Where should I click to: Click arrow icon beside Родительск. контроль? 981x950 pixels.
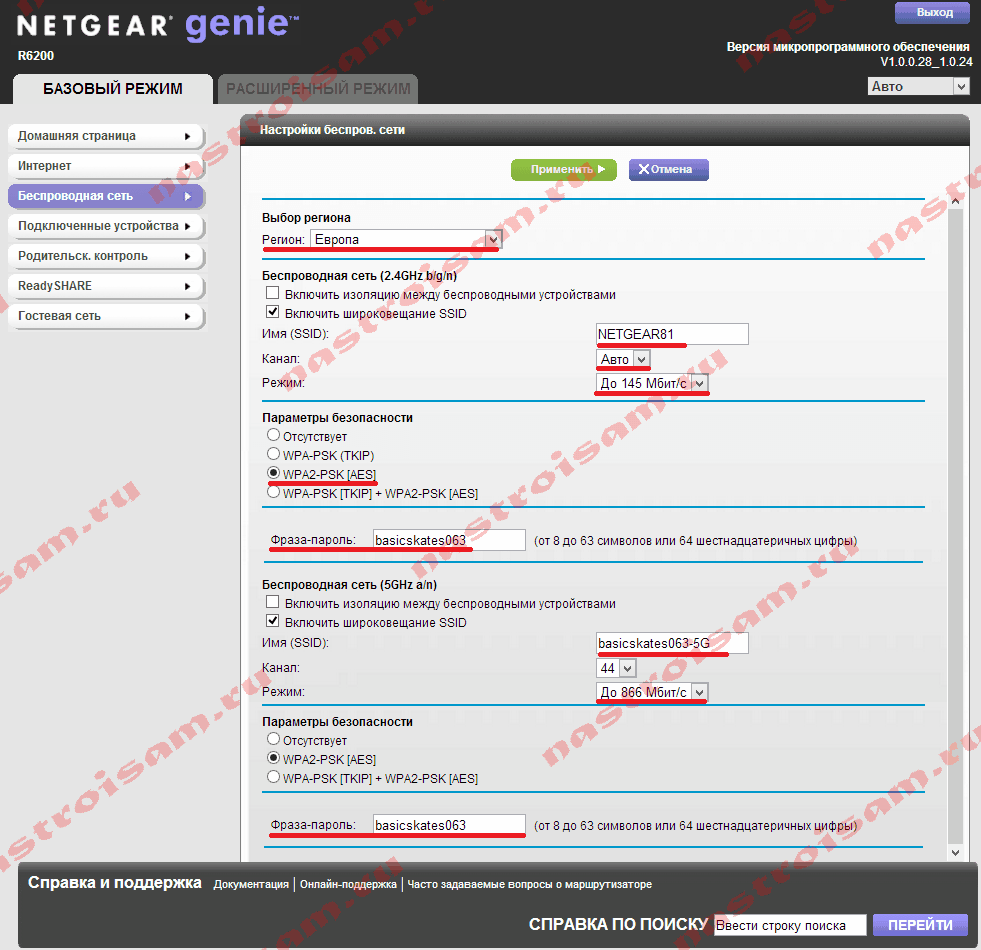[187, 256]
